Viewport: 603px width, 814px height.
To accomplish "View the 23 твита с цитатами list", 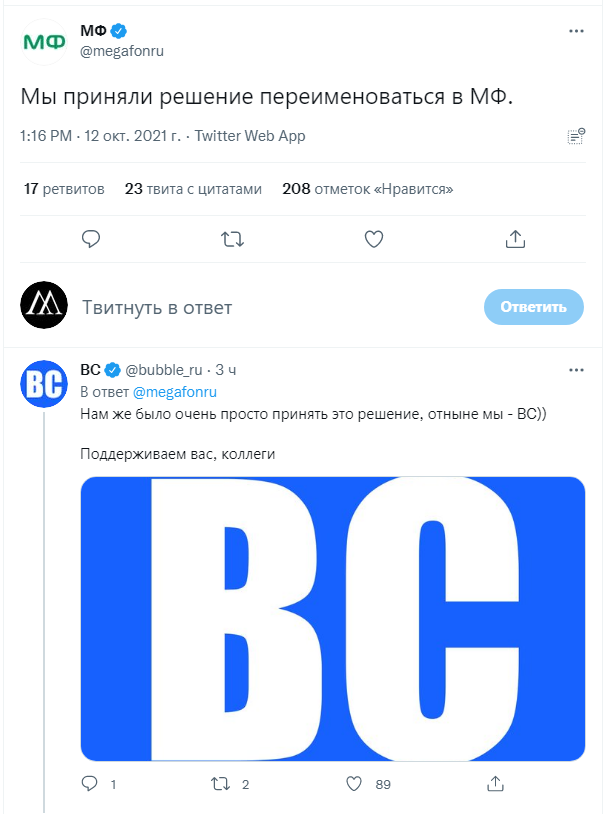I will point(193,188).
